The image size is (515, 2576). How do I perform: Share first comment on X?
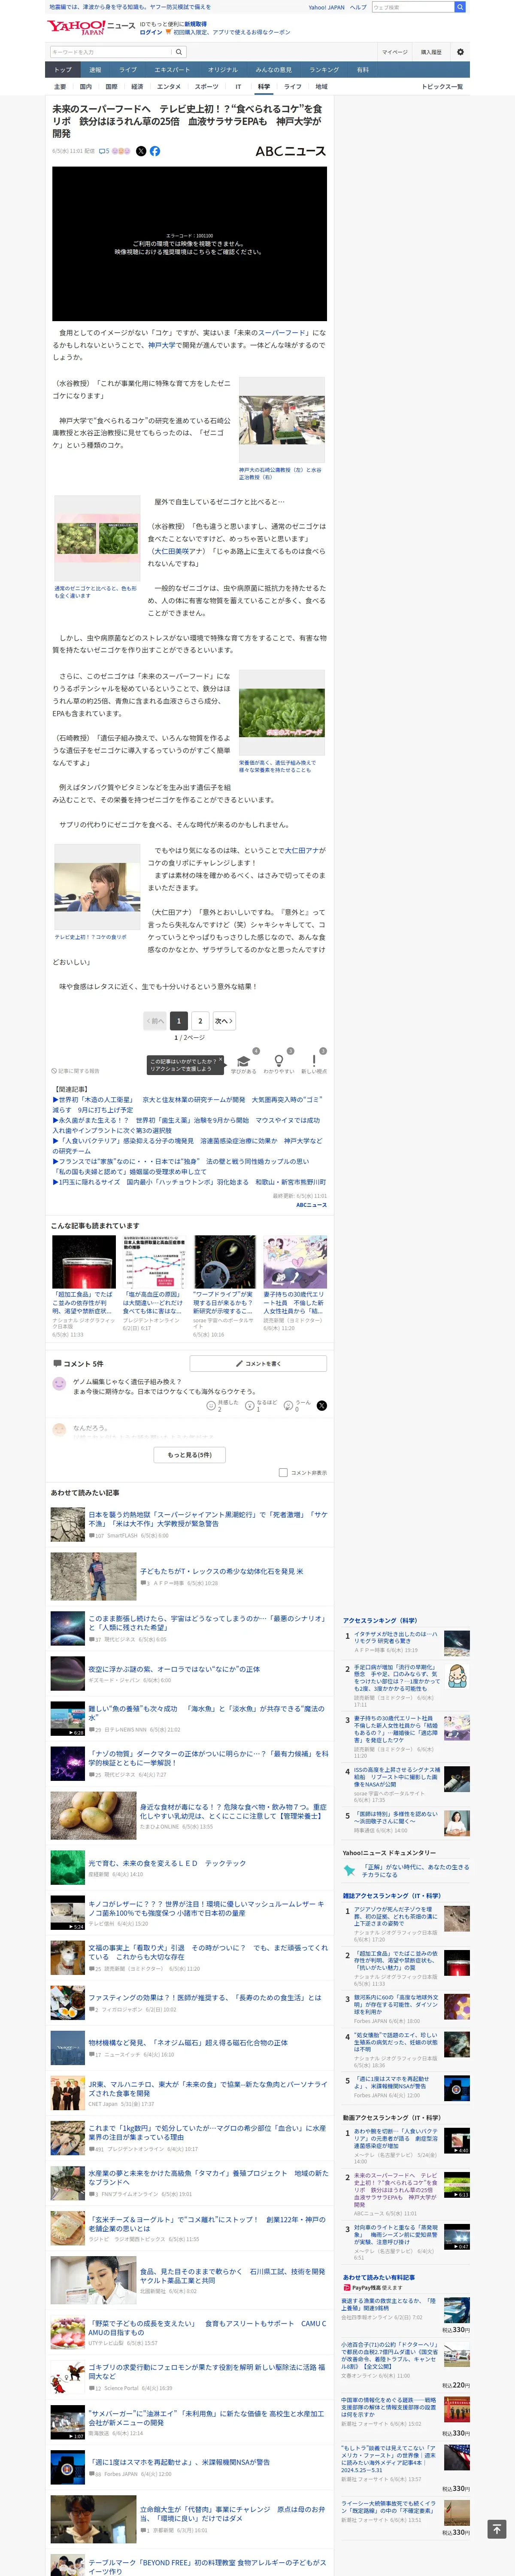(x=322, y=1406)
